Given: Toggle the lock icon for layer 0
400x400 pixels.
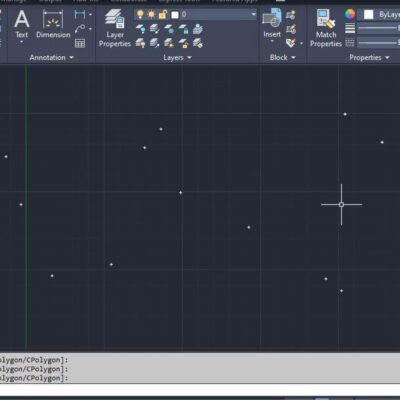Looking at the screenshot, I should [x=162, y=14].
